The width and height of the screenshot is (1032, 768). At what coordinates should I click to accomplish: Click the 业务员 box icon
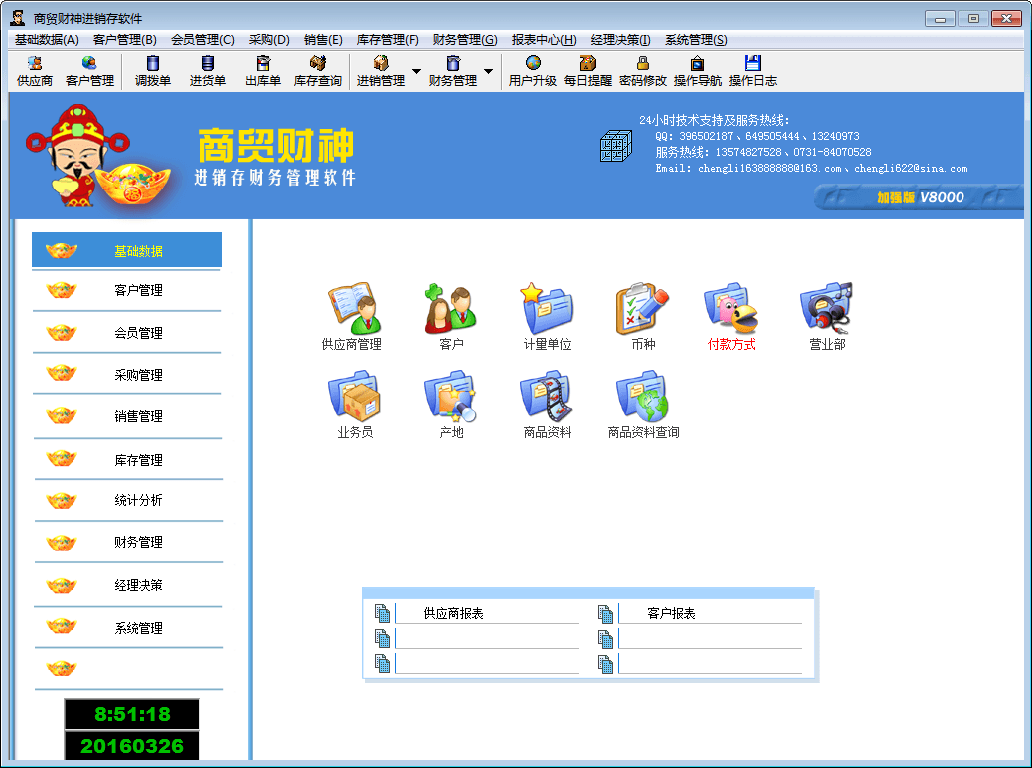(x=354, y=396)
